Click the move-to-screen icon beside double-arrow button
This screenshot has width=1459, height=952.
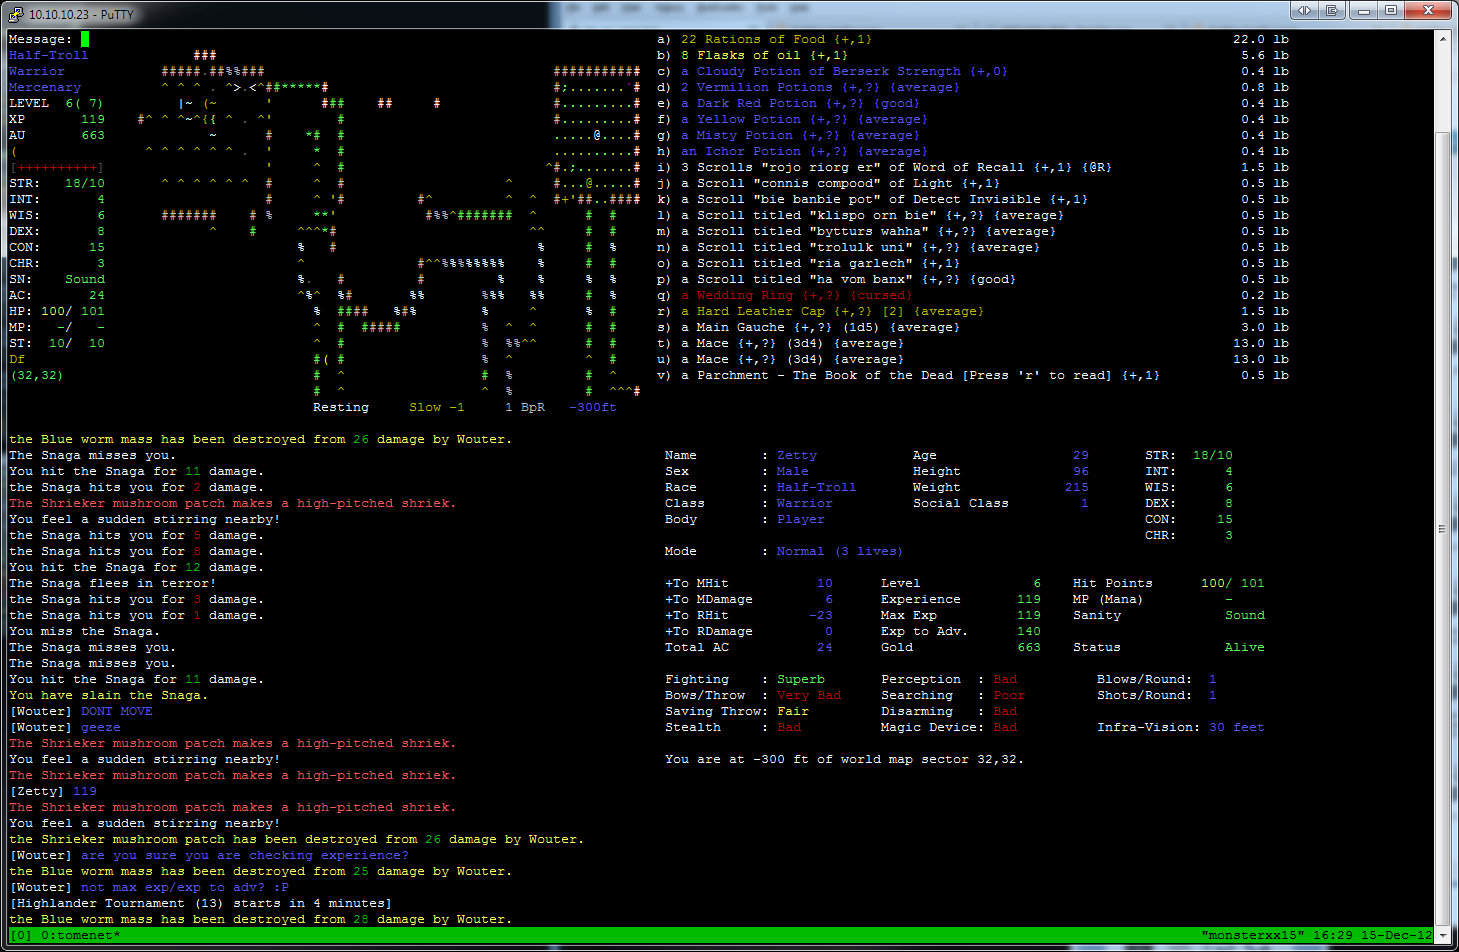1332,10
